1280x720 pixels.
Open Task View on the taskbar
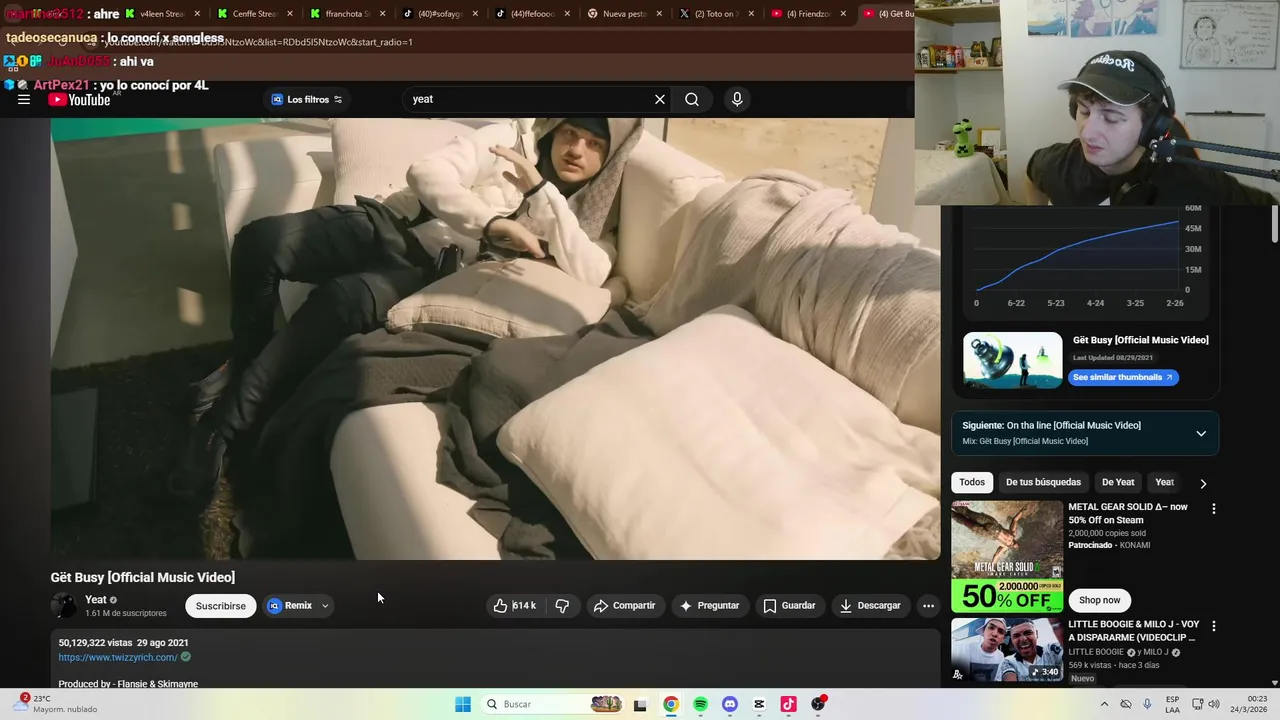[x=640, y=704]
